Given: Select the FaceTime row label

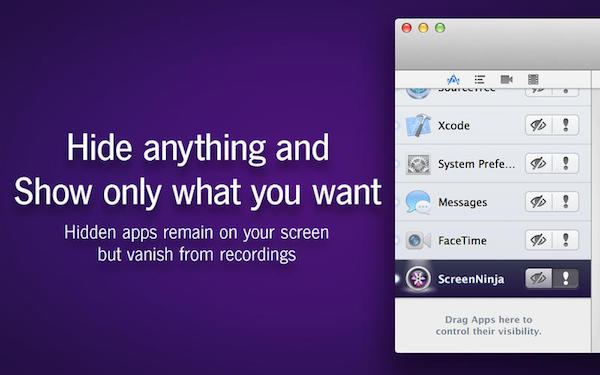Looking at the screenshot, I should pos(462,241).
